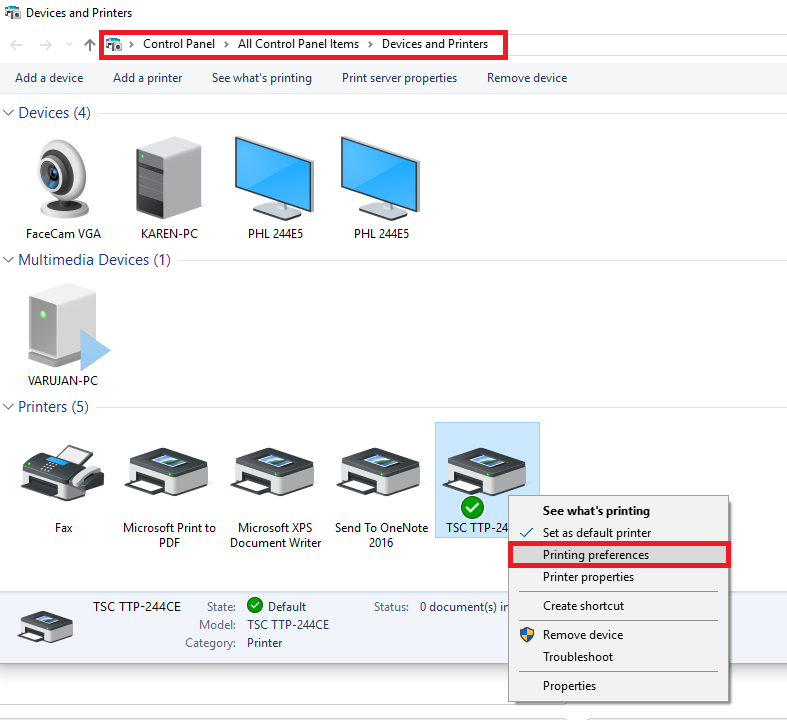Click Status 0 document(s) text
The width and height of the screenshot is (787, 720).
(464, 607)
